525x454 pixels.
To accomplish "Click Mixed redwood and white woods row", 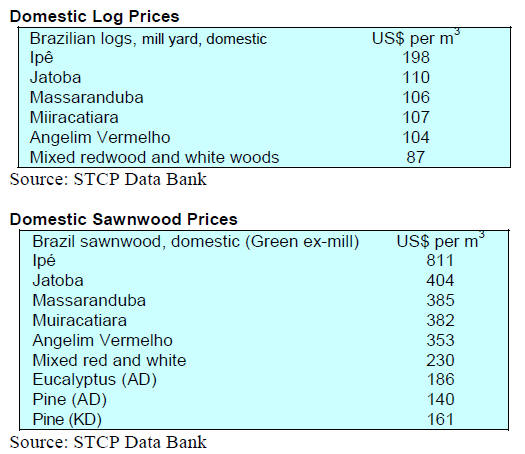I will (264, 157).
